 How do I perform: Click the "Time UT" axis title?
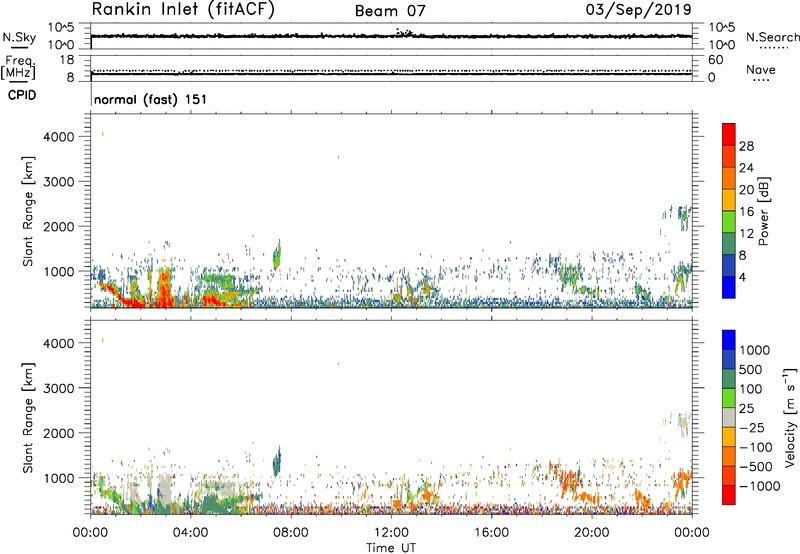coord(391,548)
